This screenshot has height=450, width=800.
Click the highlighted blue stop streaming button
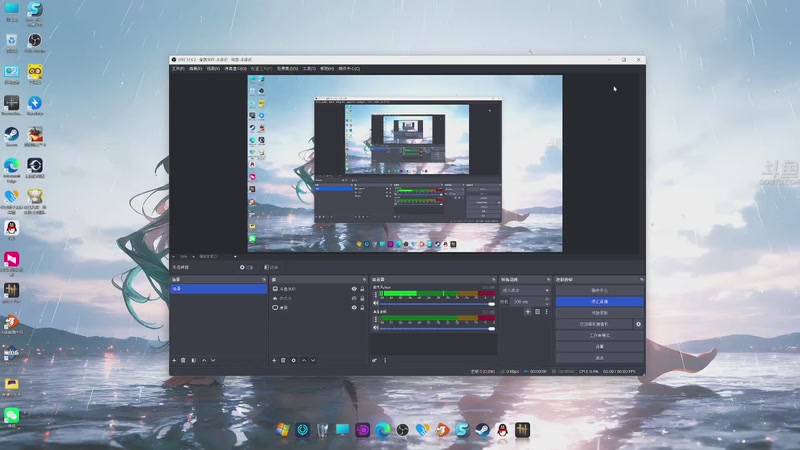599,302
